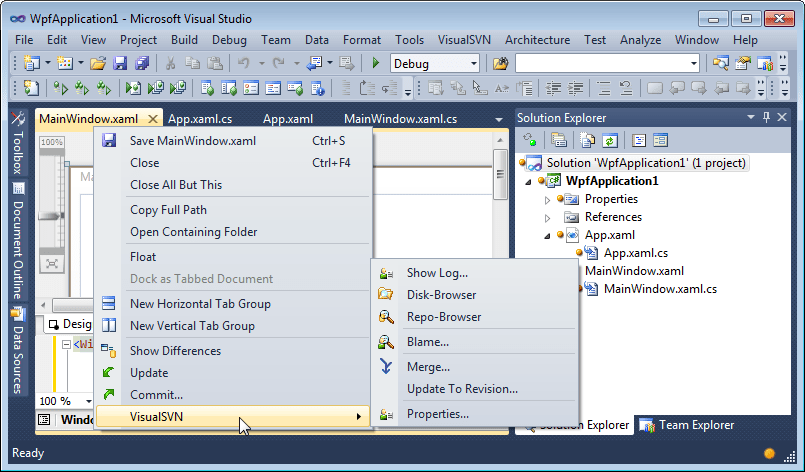Choose Float in context menu
The image size is (805, 472).
click(x=233, y=257)
